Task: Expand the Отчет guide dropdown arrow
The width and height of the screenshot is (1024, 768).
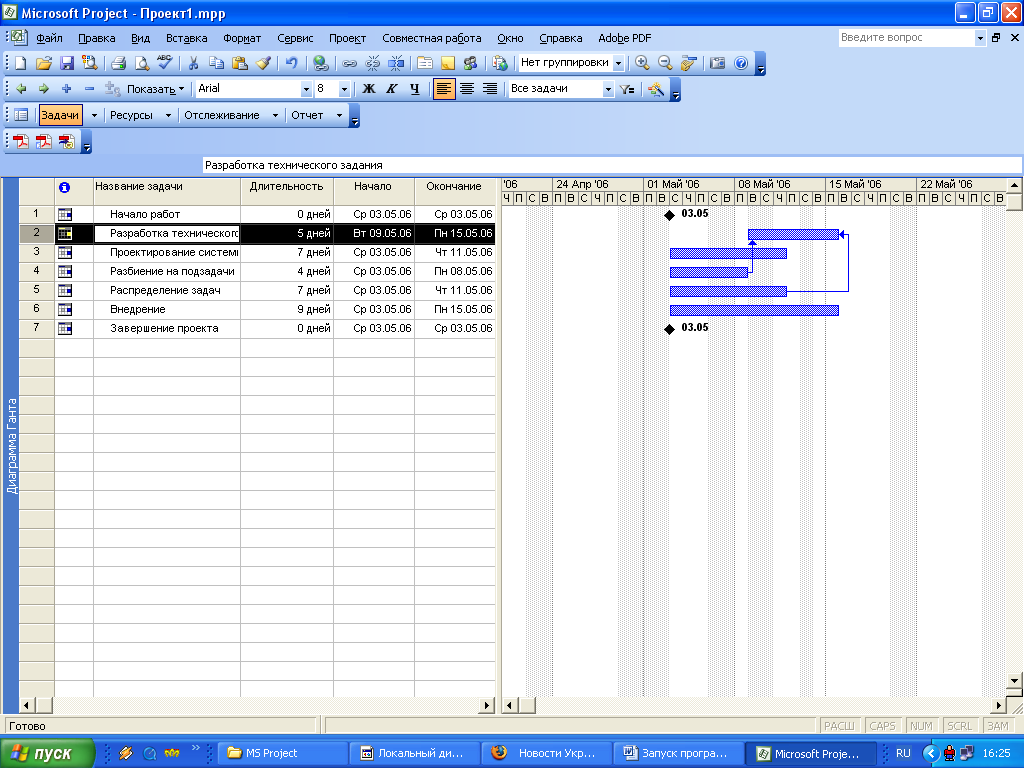Action: tap(339, 116)
